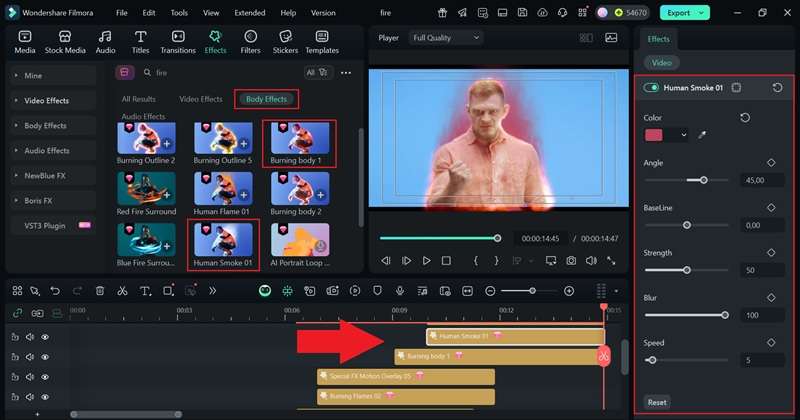Open the Transitions panel
This screenshot has height=420, width=800.
click(178, 42)
